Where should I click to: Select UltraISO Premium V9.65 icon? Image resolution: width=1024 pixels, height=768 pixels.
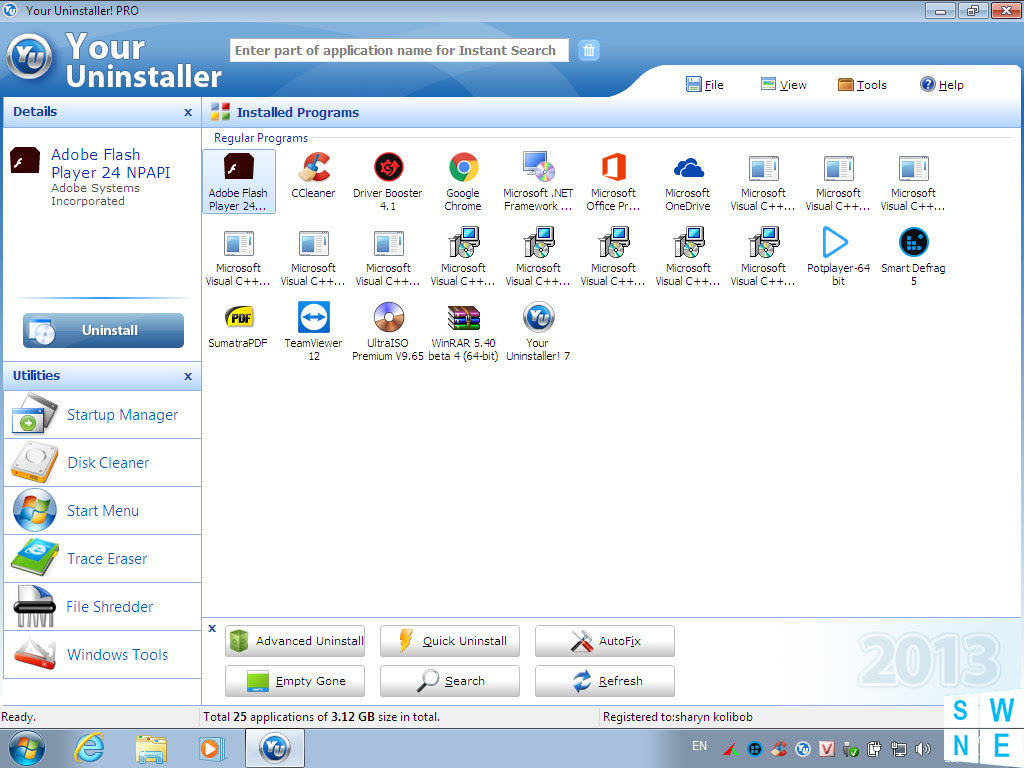[x=388, y=331]
